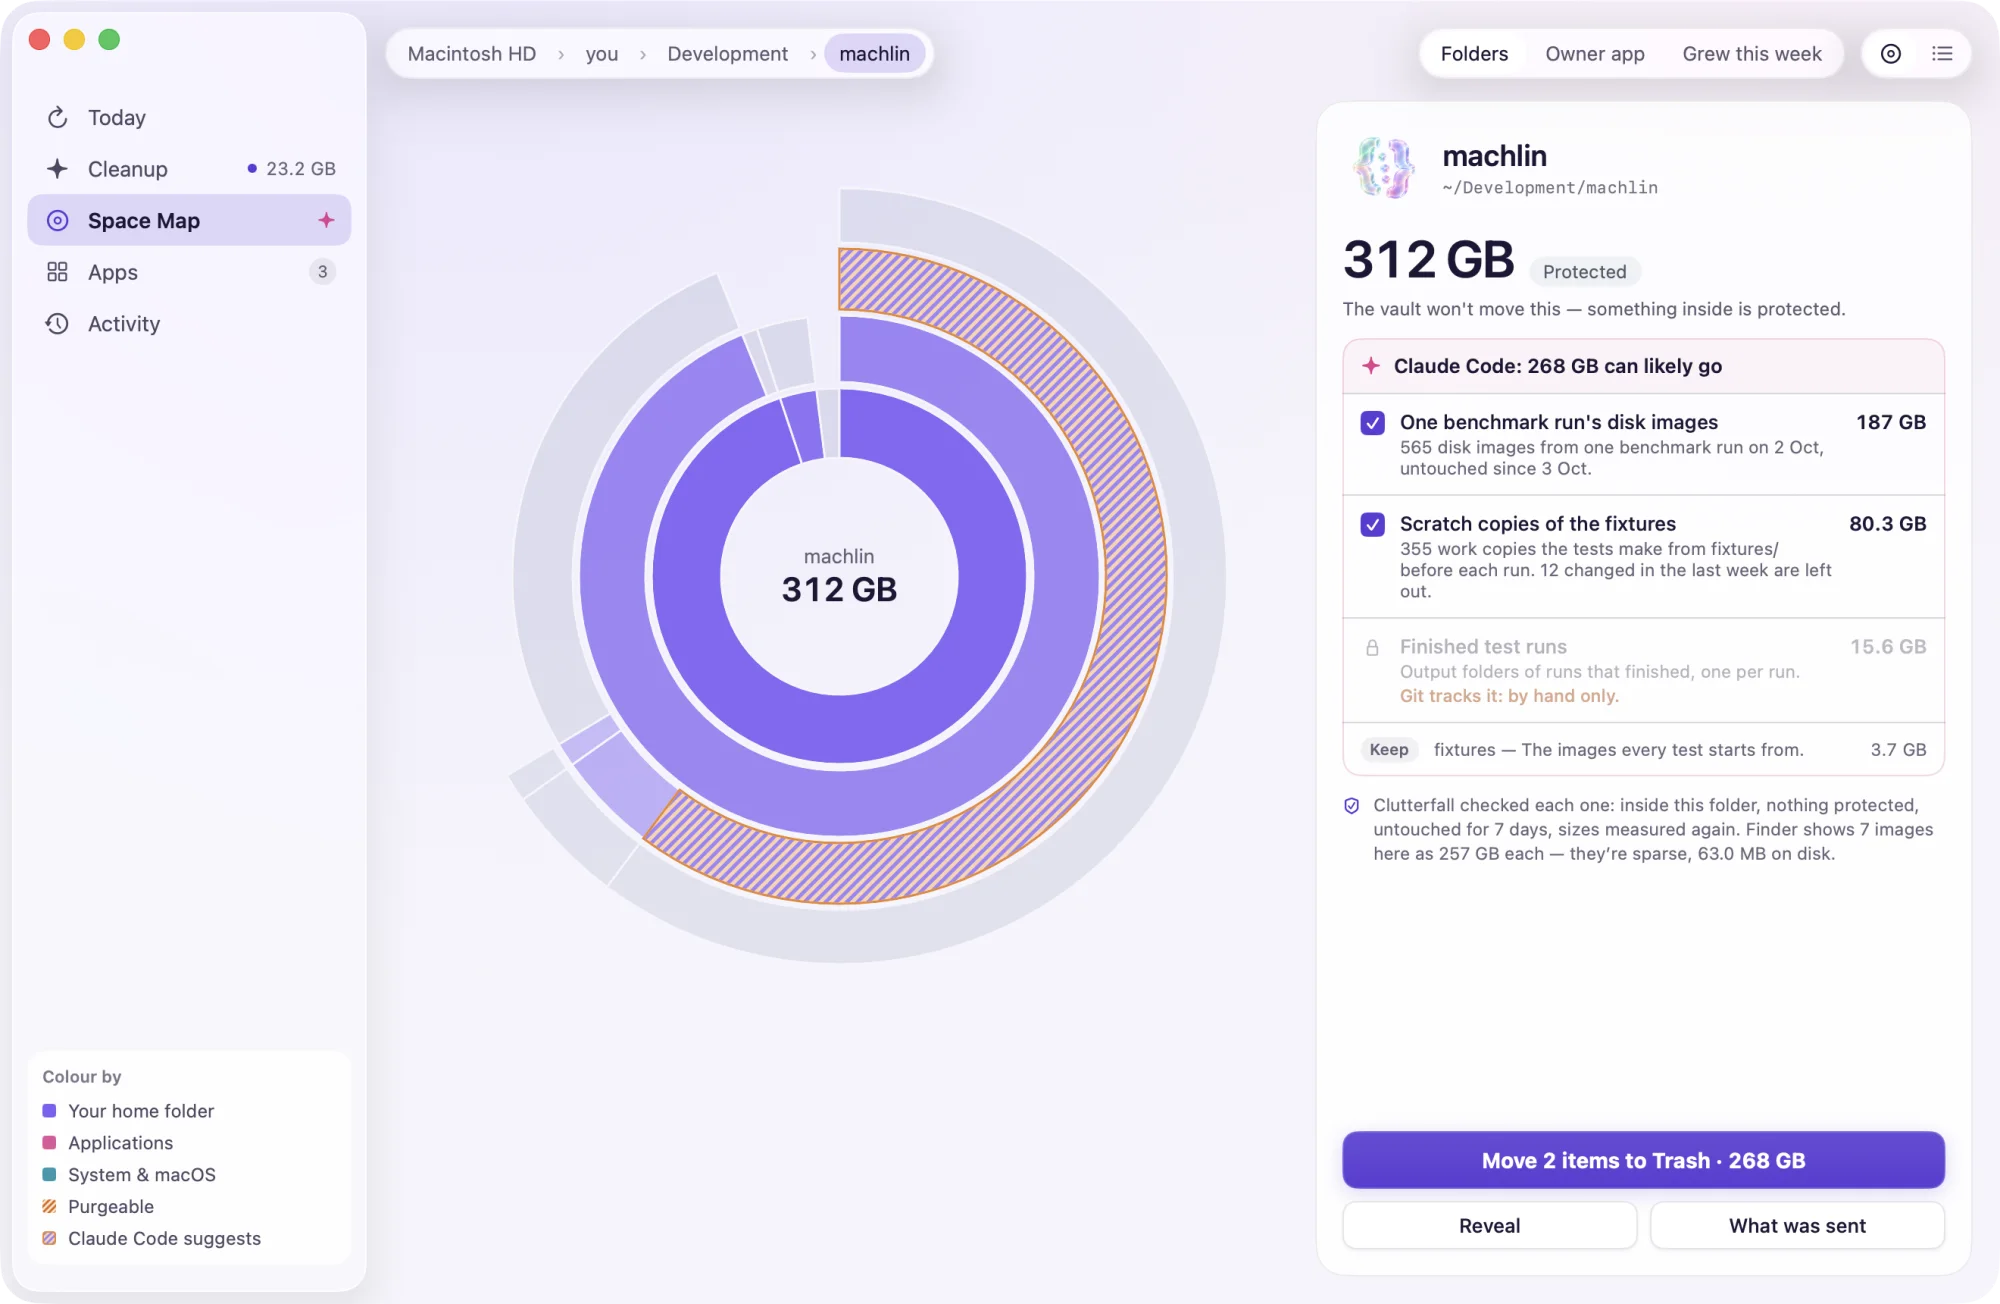Click the Applications colour swatch
The image size is (2000, 1304).
(49, 1143)
